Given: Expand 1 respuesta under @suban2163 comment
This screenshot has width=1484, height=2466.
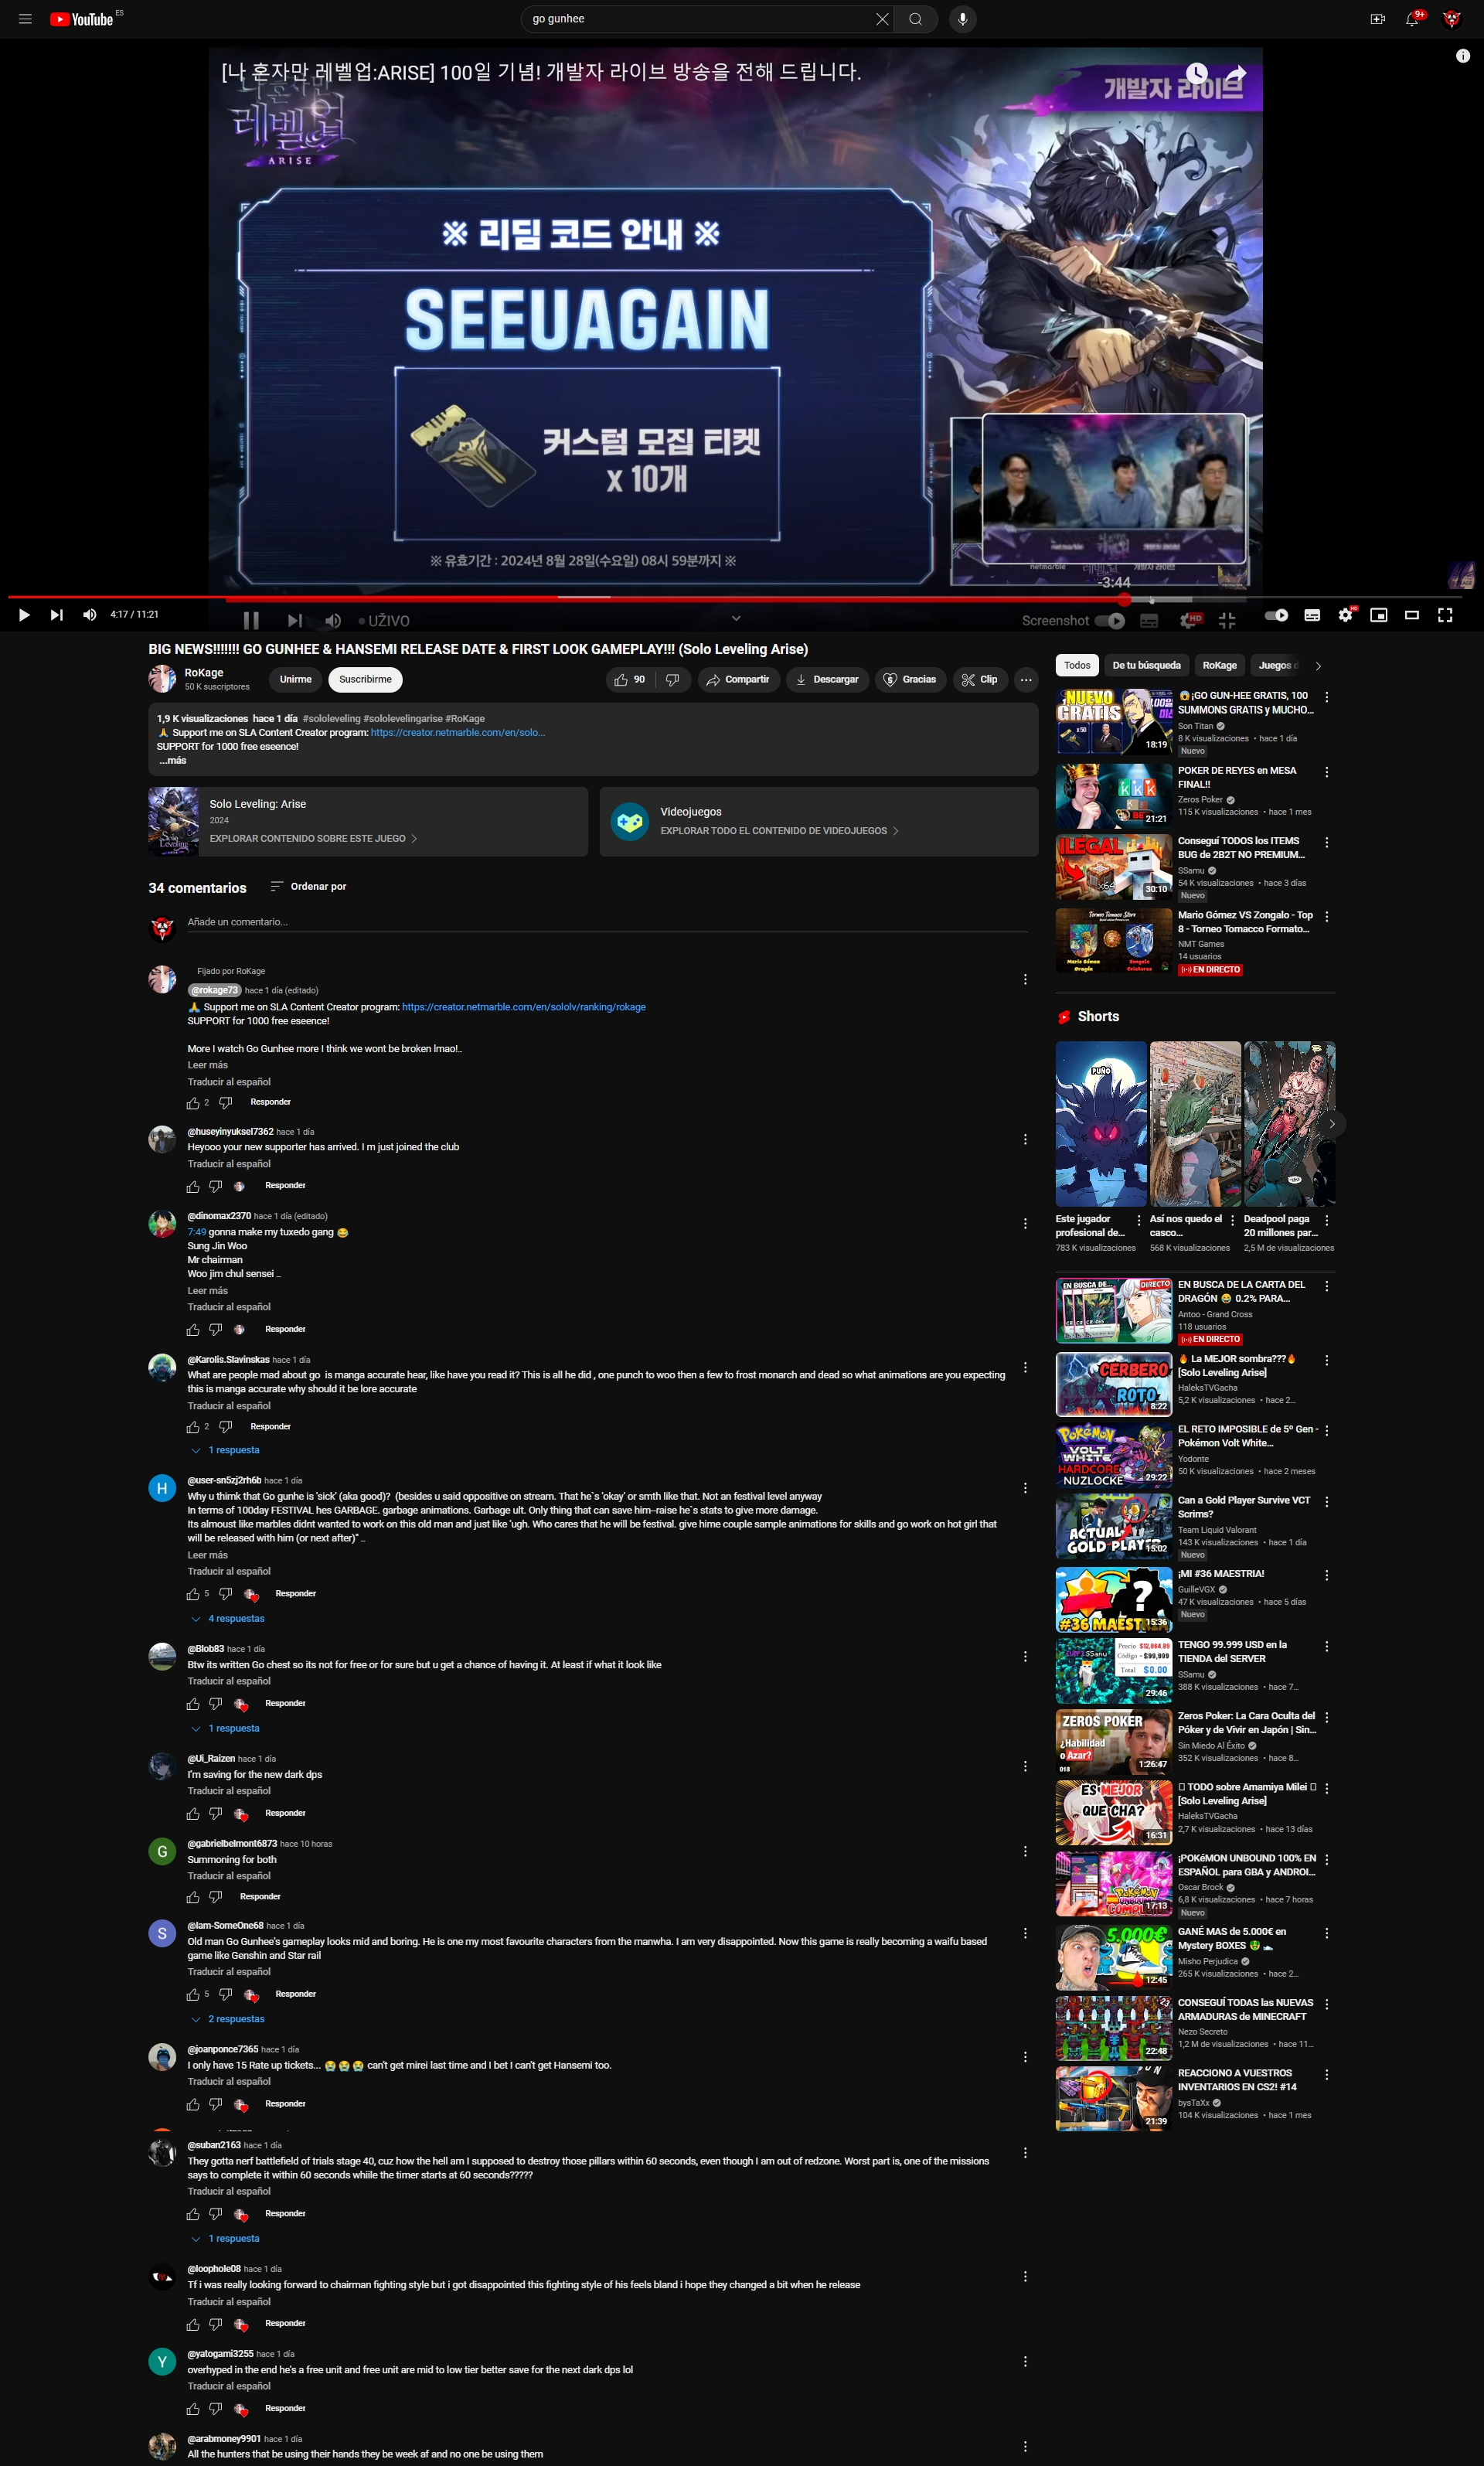Looking at the screenshot, I should click(226, 2239).
